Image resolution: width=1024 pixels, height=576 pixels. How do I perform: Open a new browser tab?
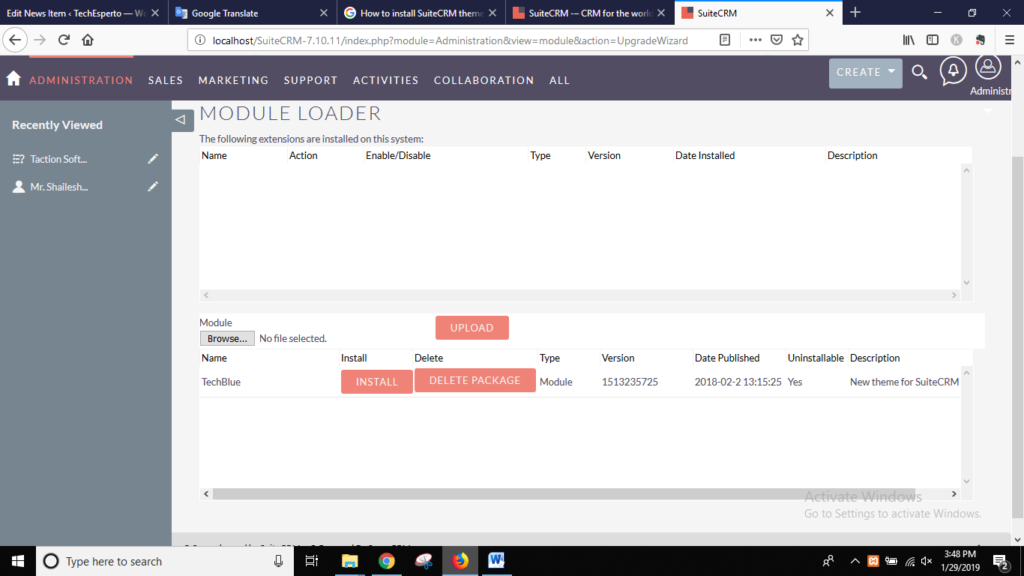point(855,12)
